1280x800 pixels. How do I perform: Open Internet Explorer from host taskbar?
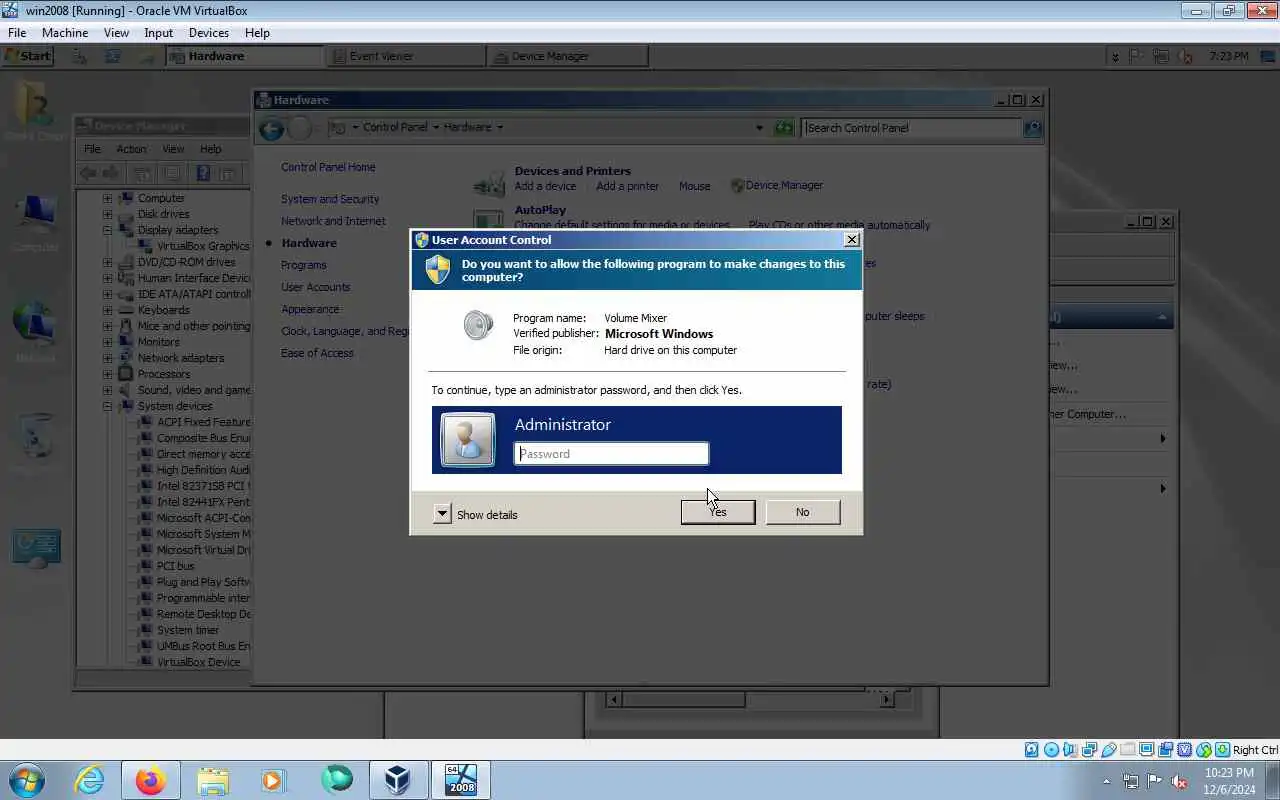[x=89, y=780]
